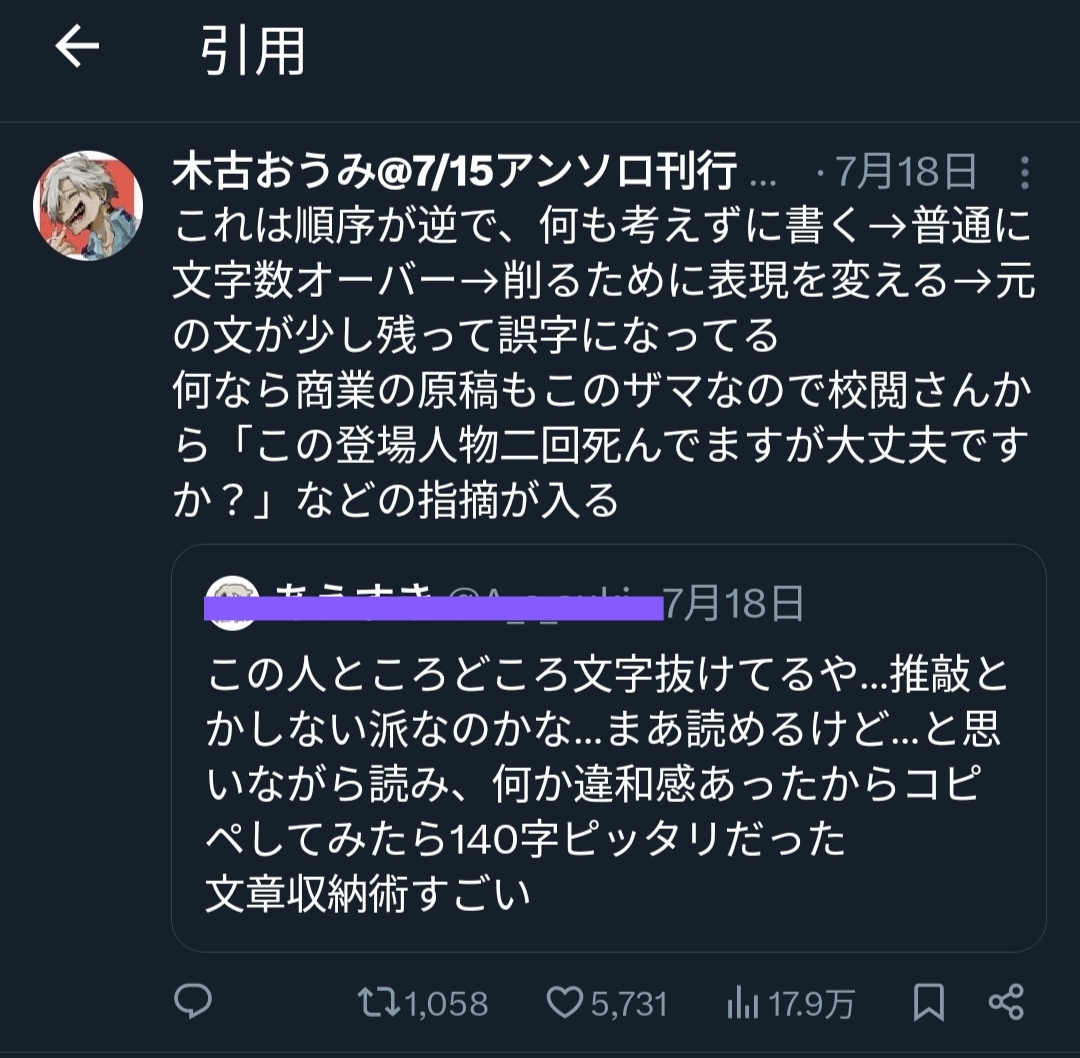Bookmark this post

[929, 1002]
